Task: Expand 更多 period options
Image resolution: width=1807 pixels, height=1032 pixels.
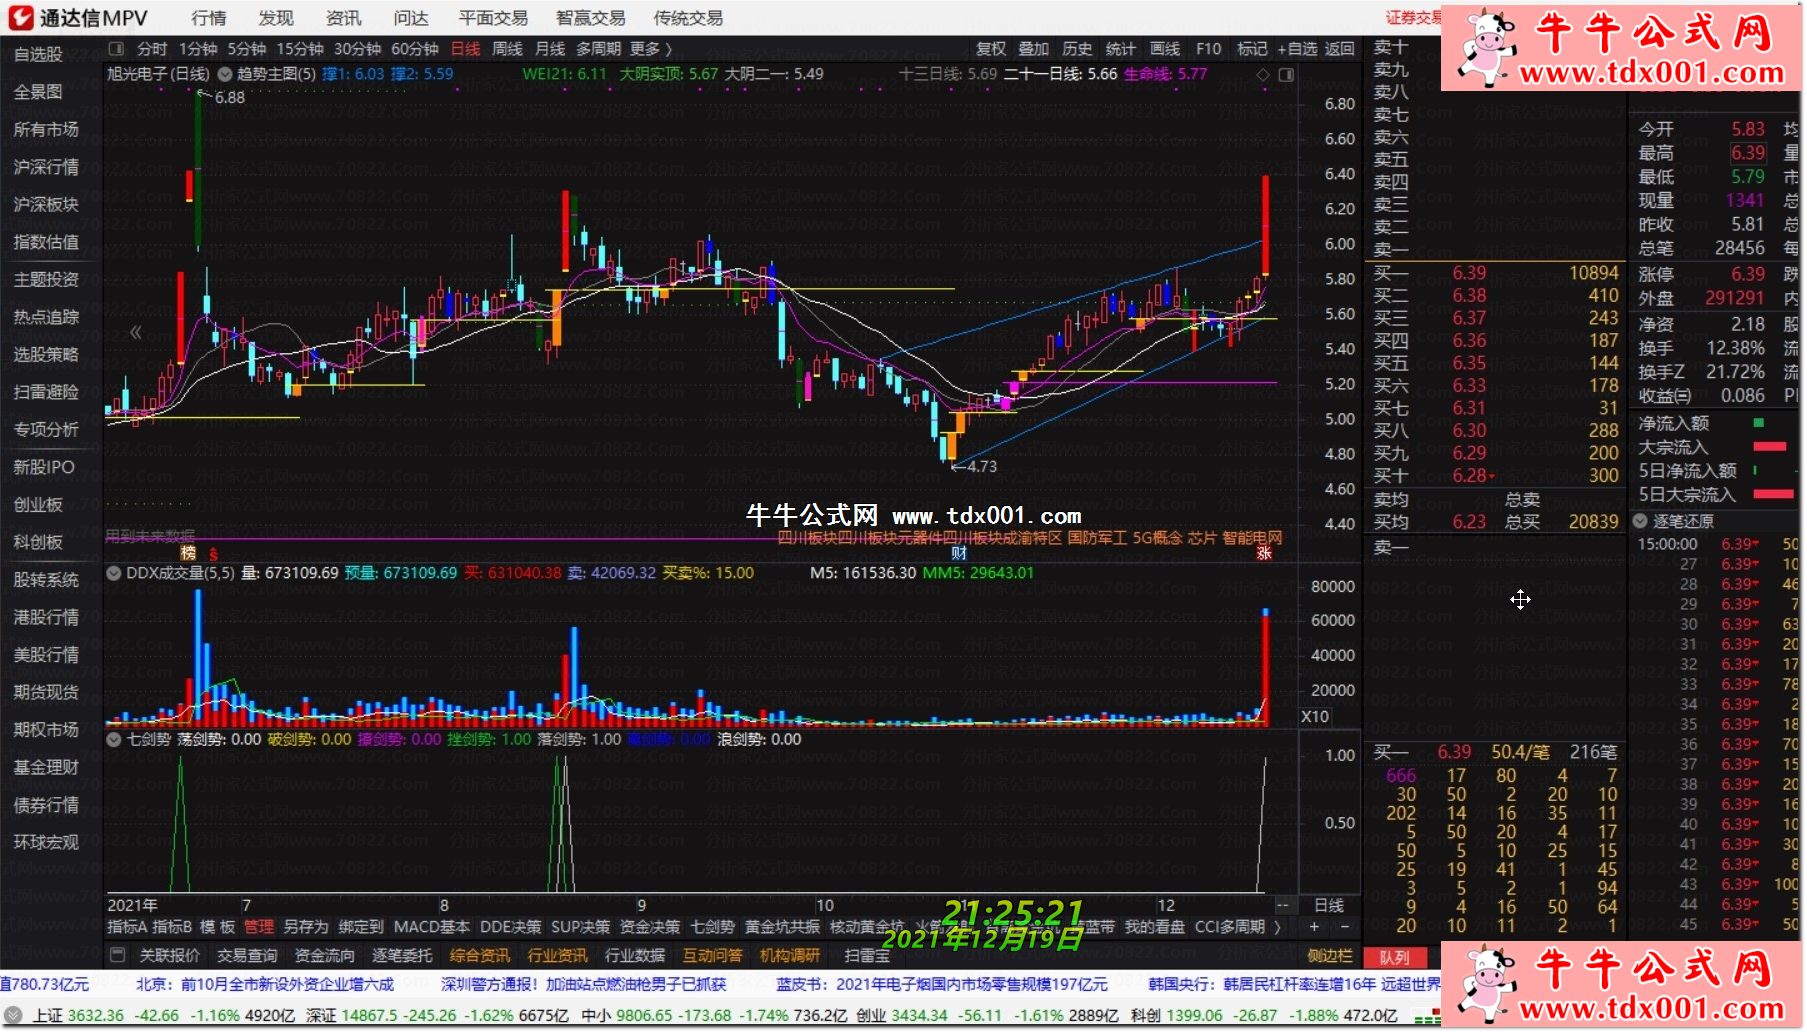Action: click(x=650, y=48)
